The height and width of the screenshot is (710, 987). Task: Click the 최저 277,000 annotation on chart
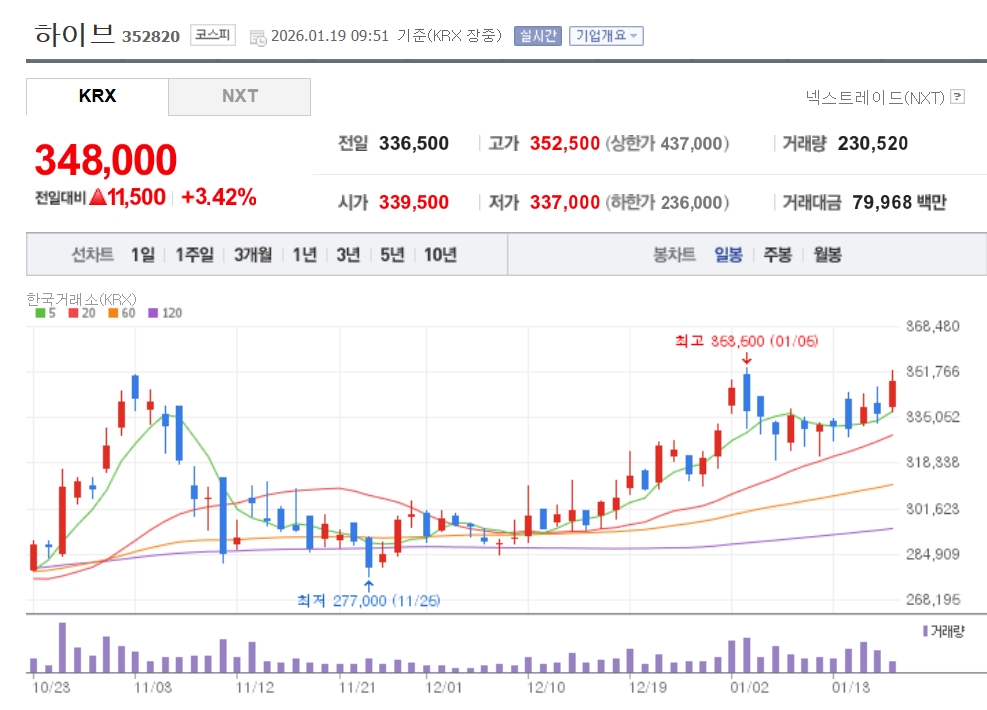[x=369, y=600]
